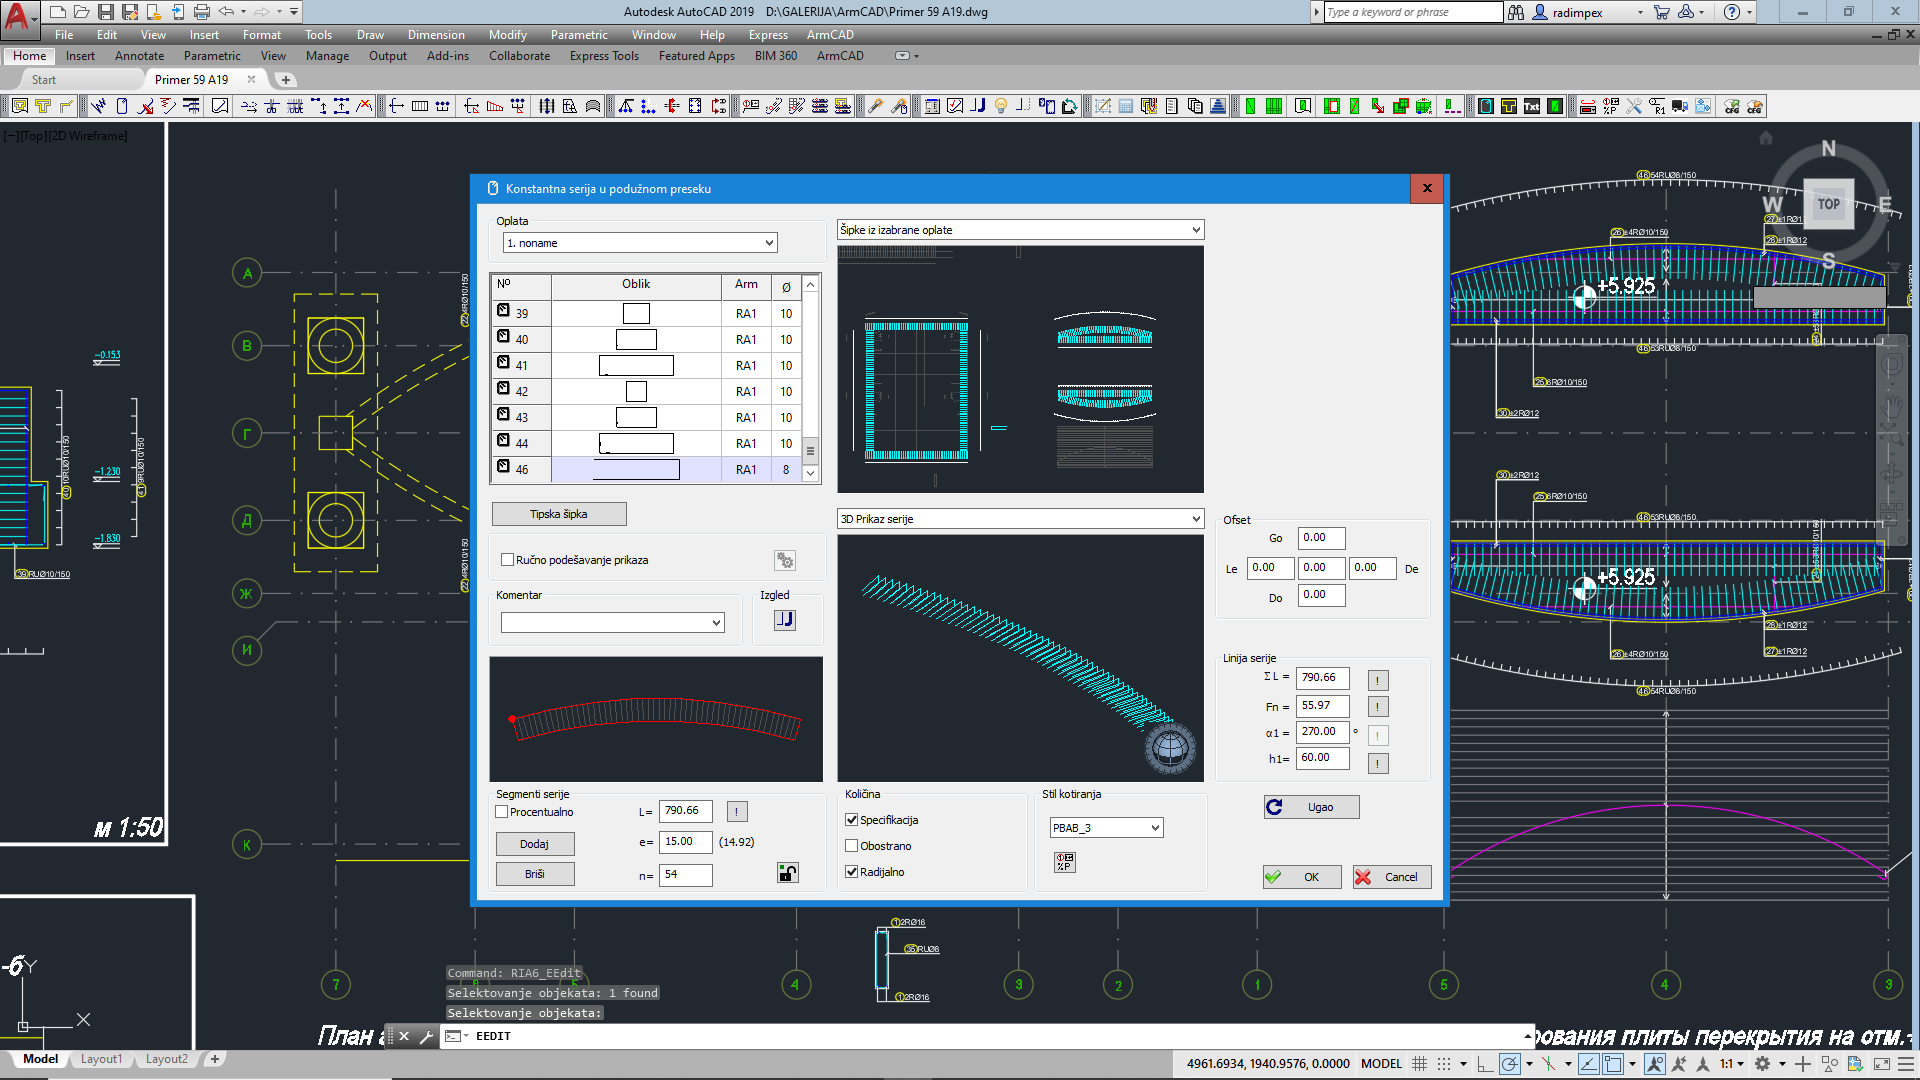Open the ArmCAD menu in menu bar

[830, 35]
